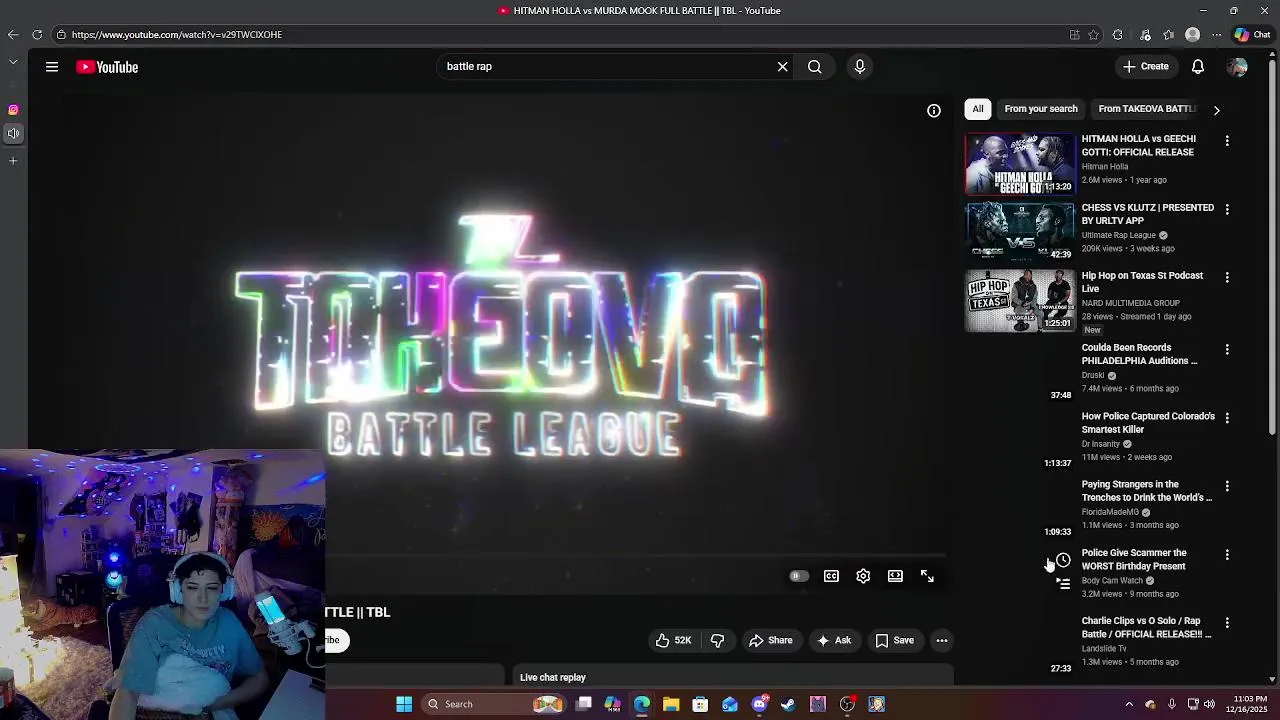Add Police Give Scammer video to Watch Later
The height and width of the screenshot is (720, 1280).
pyautogui.click(x=1063, y=560)
